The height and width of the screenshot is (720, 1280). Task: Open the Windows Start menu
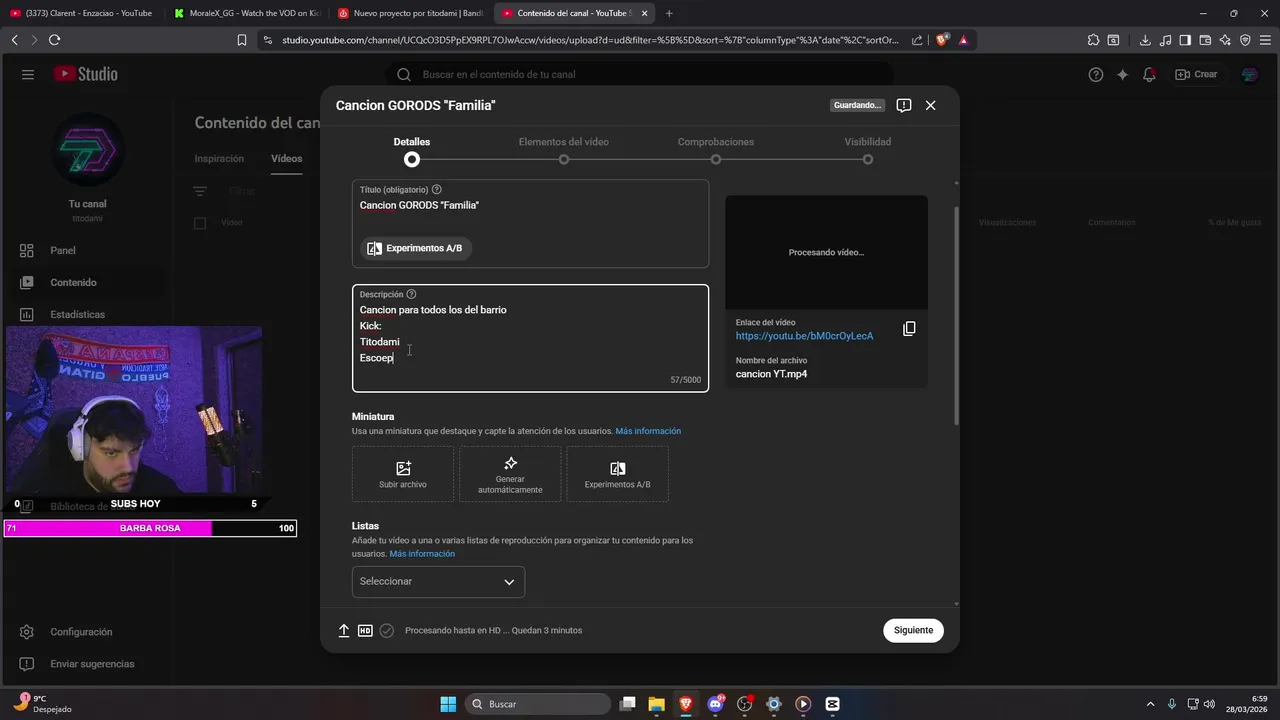[448, 704]
